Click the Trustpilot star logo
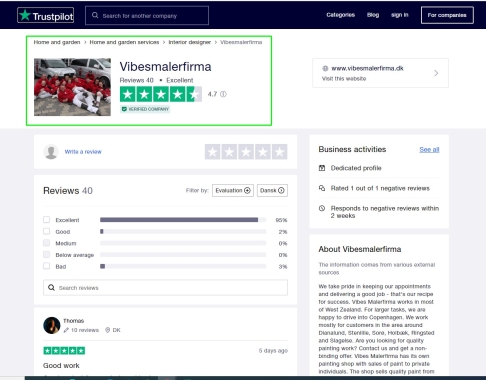The image size is (486, 380). [x=25, y=15]
